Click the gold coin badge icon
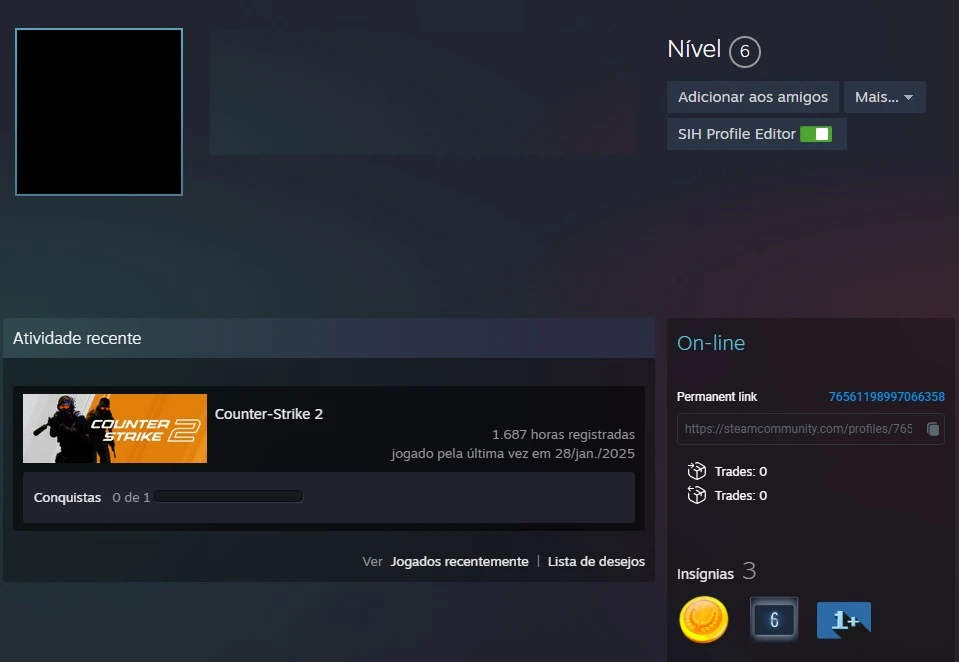The height and width of the screenshot is (662, 959). tap(703, 619)
